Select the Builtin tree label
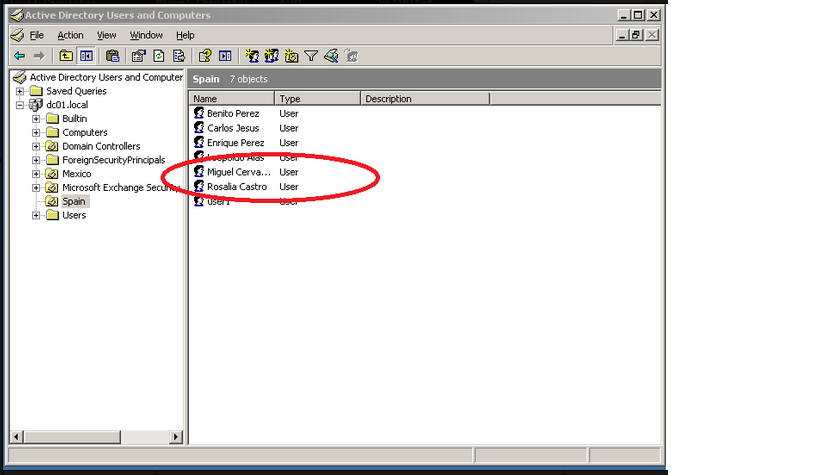 pyautogui.click(x=75, y=119)
